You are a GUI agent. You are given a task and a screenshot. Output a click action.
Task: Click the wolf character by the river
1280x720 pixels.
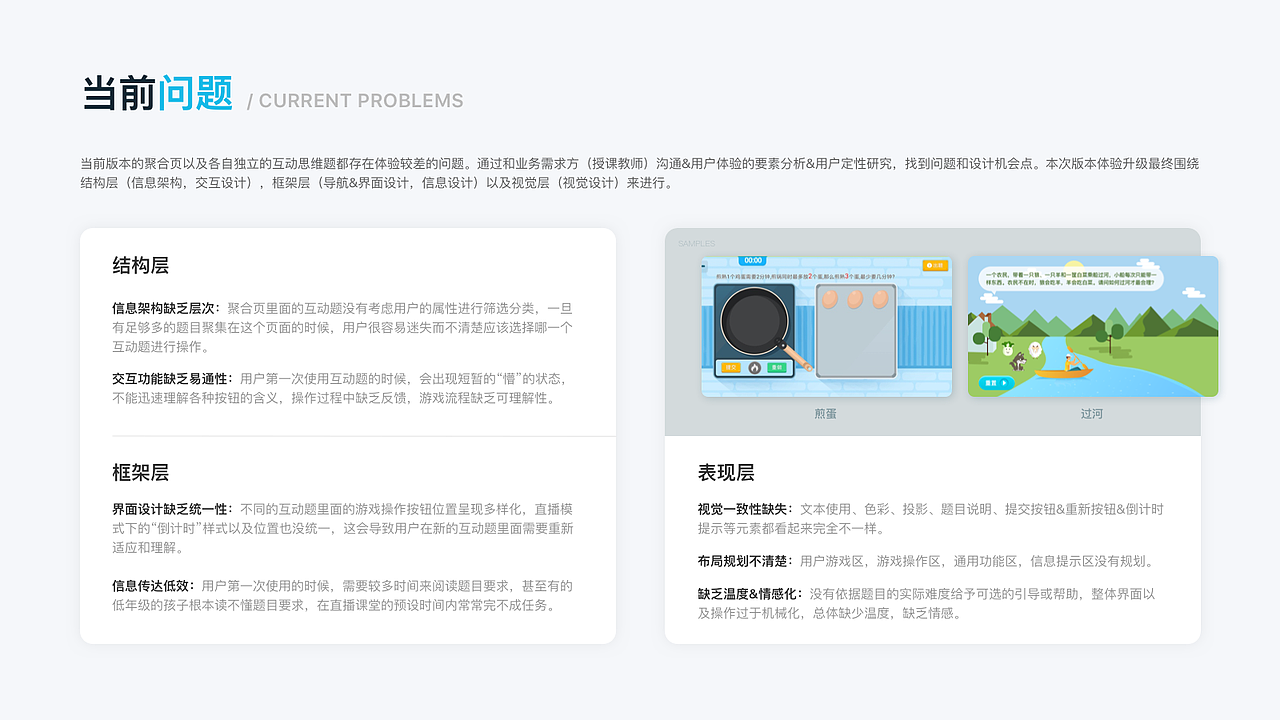tap(1018, 360)
